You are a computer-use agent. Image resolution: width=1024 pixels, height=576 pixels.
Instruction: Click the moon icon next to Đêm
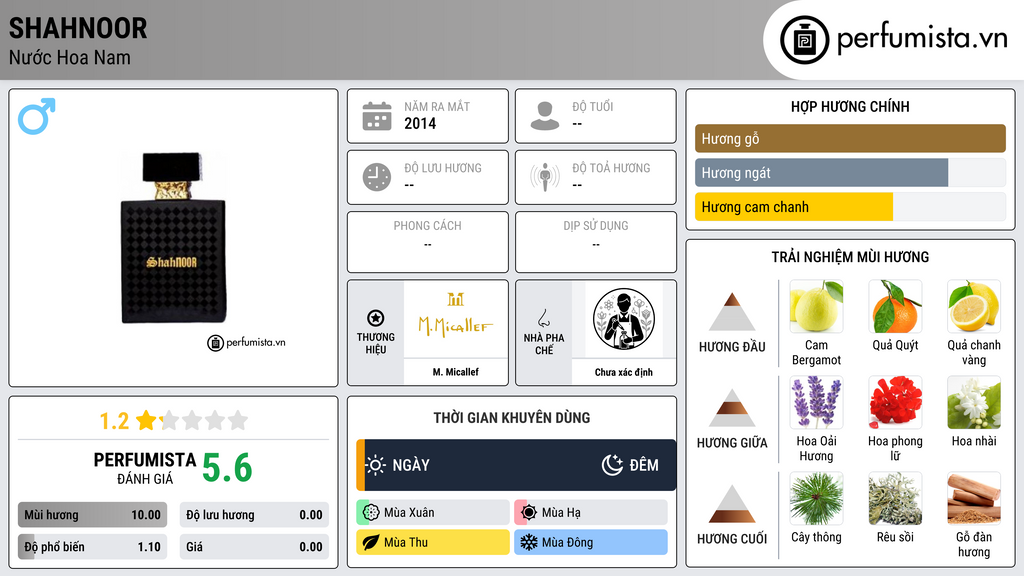[x=612, y=465]
